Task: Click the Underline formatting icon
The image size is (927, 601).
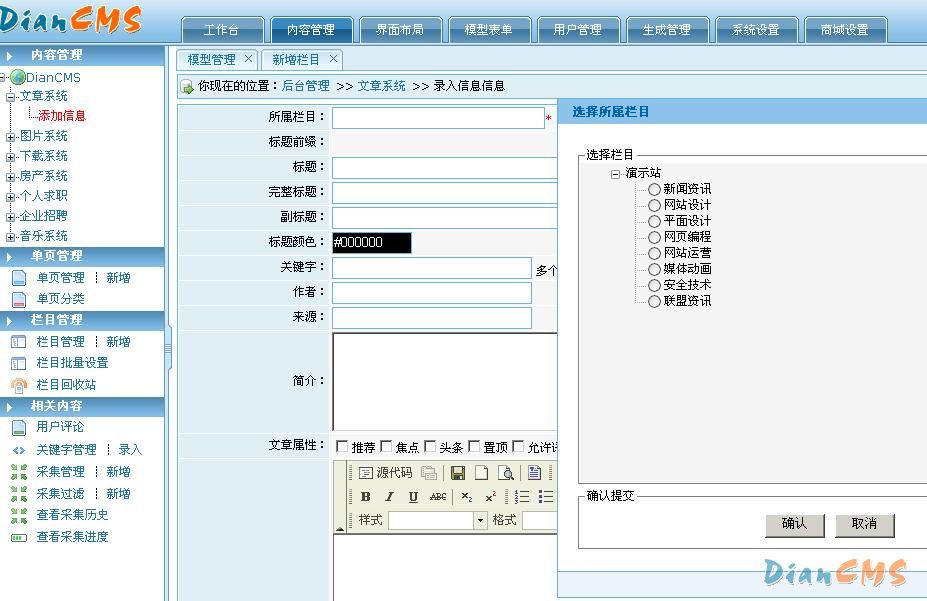Action: point(413,497)
